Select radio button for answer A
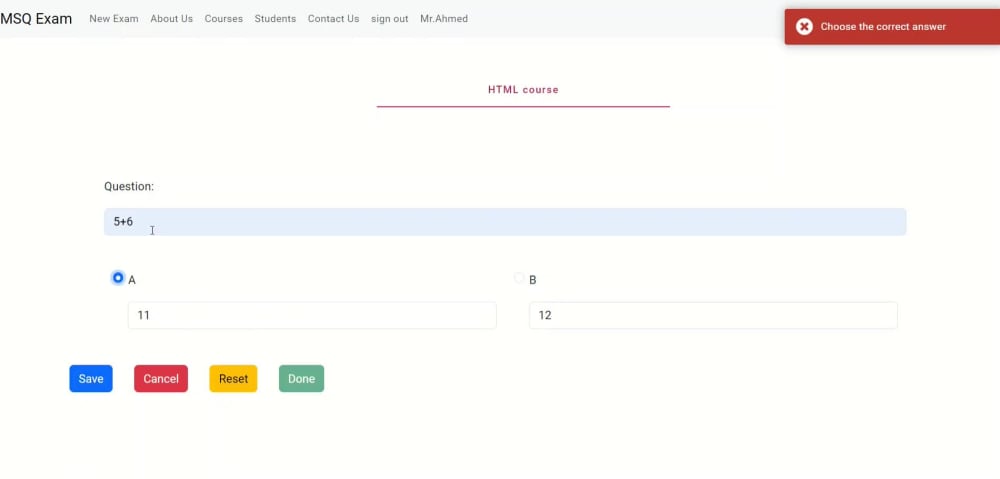1000x479 pixels. click(118, 278)
